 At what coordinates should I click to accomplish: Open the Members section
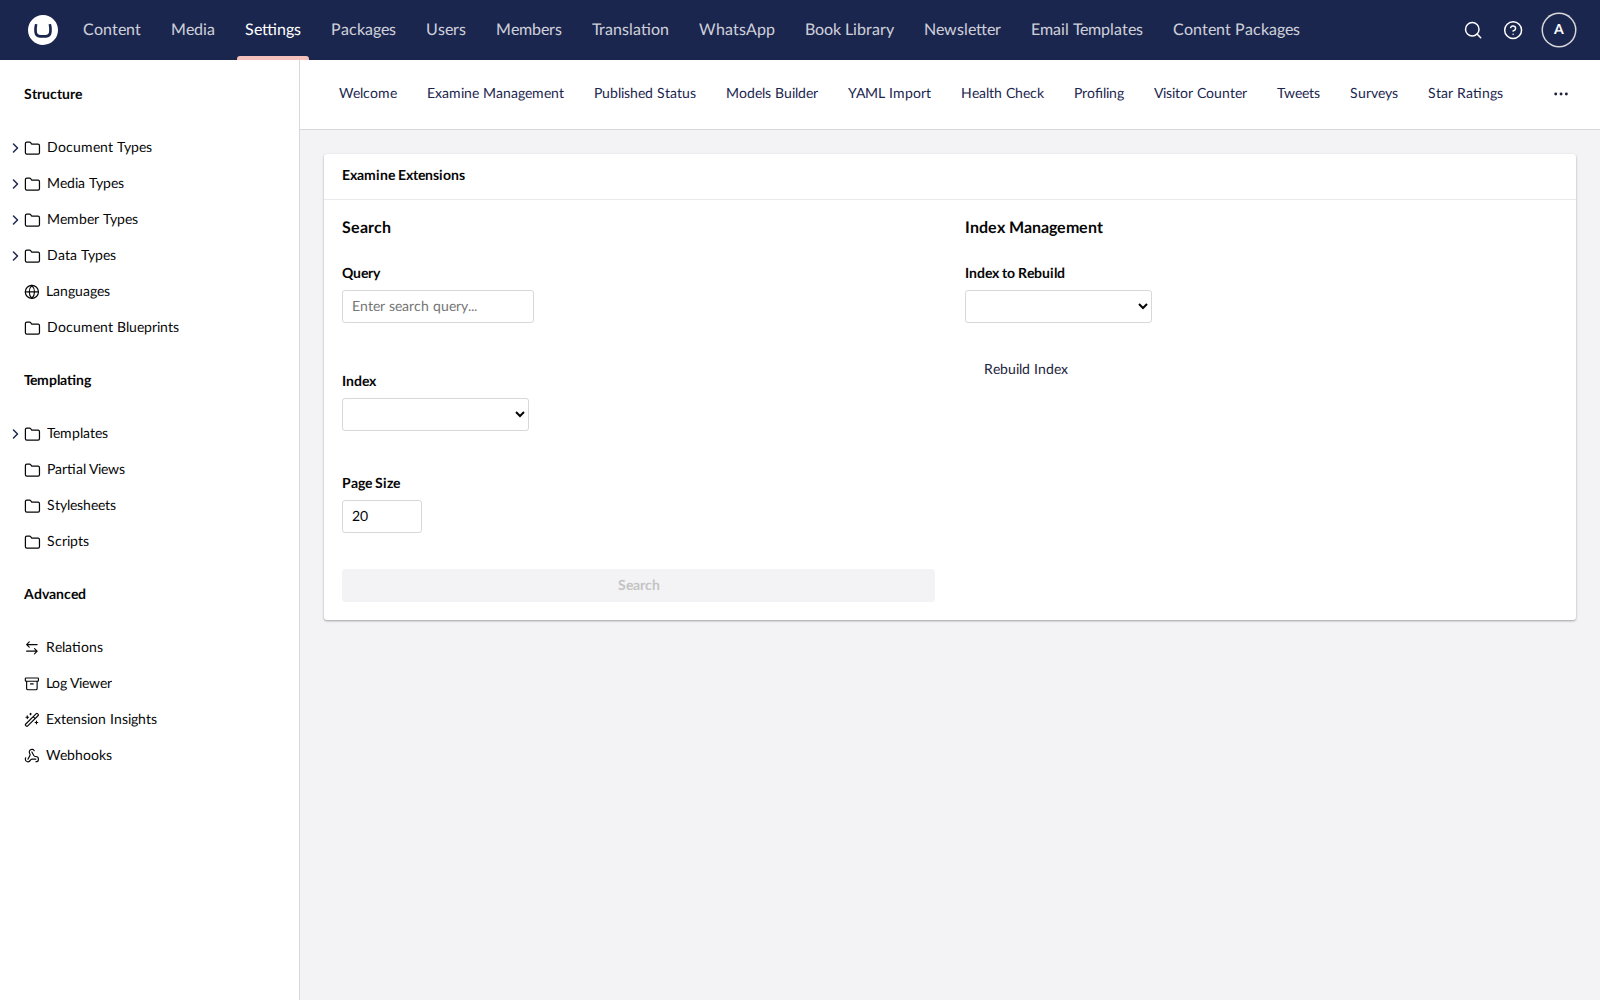529,30
